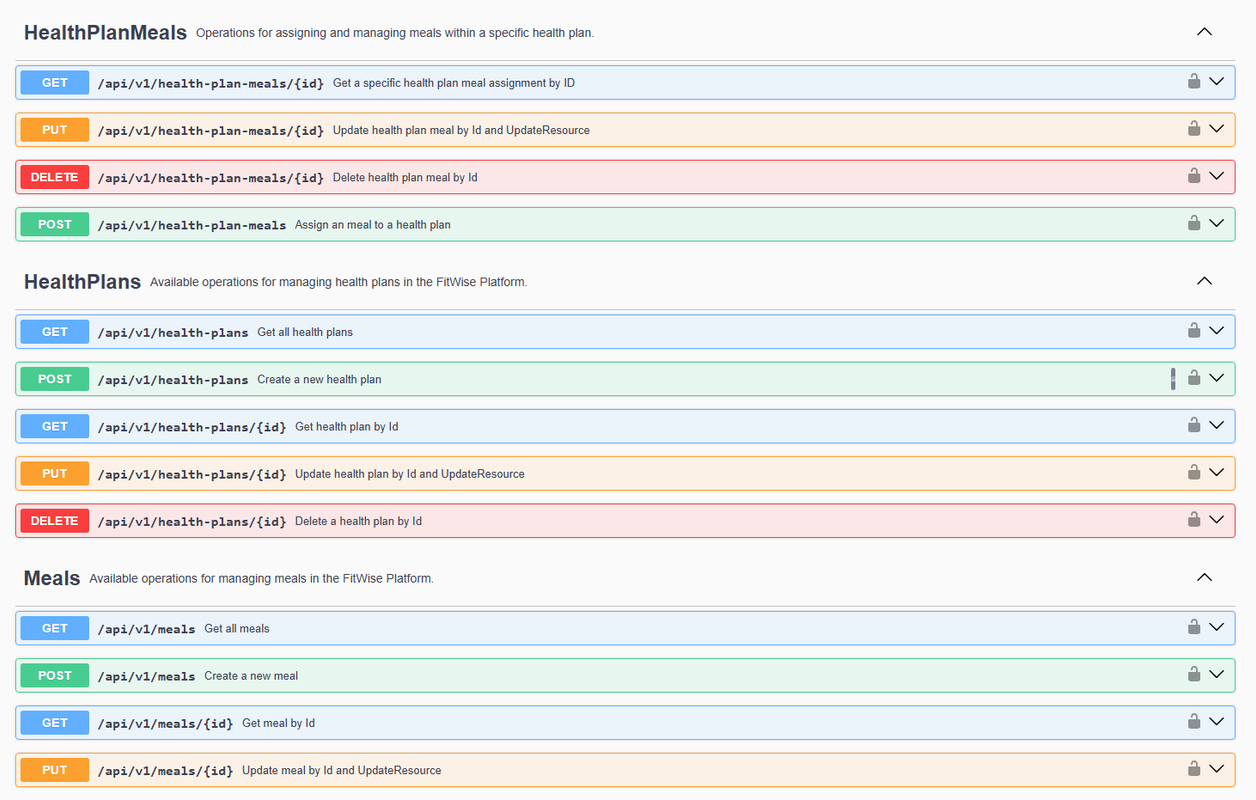
Task: Click the GET badge for health-plan-meals/{id}
Action: pos(55,83)
